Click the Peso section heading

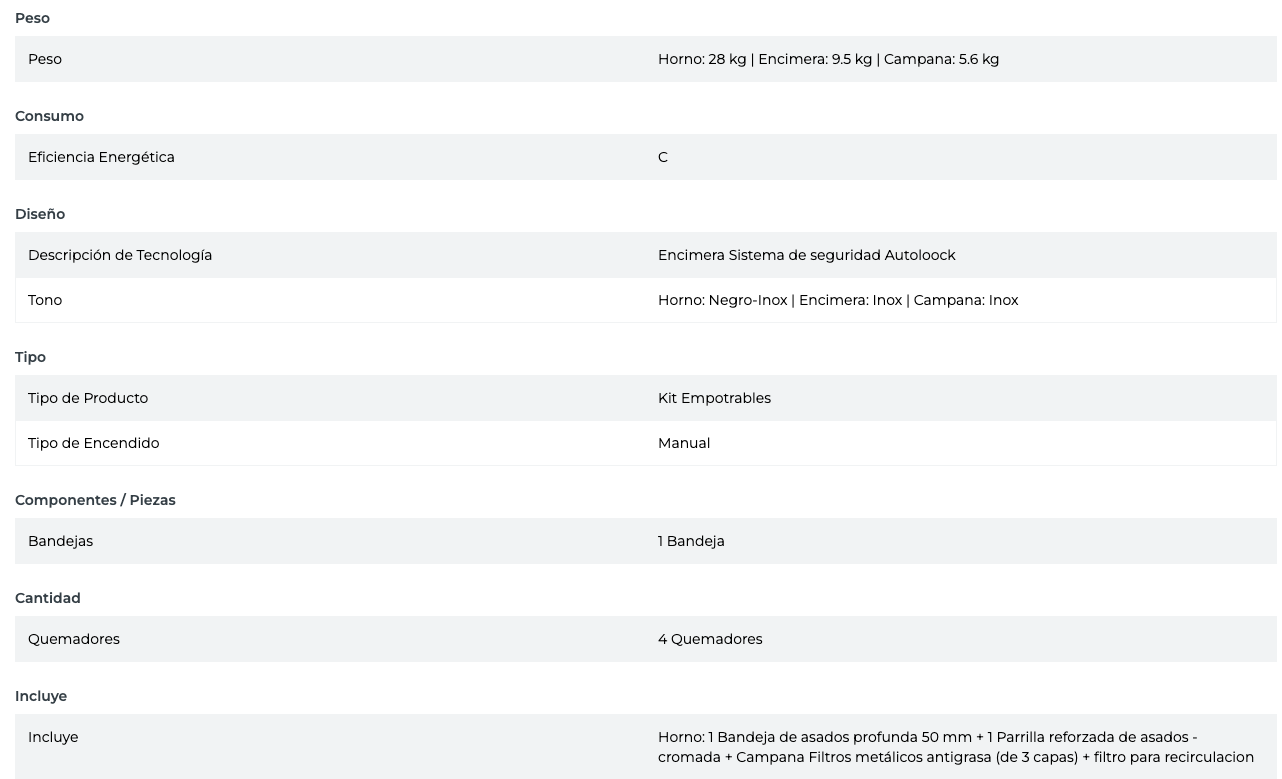32,18
